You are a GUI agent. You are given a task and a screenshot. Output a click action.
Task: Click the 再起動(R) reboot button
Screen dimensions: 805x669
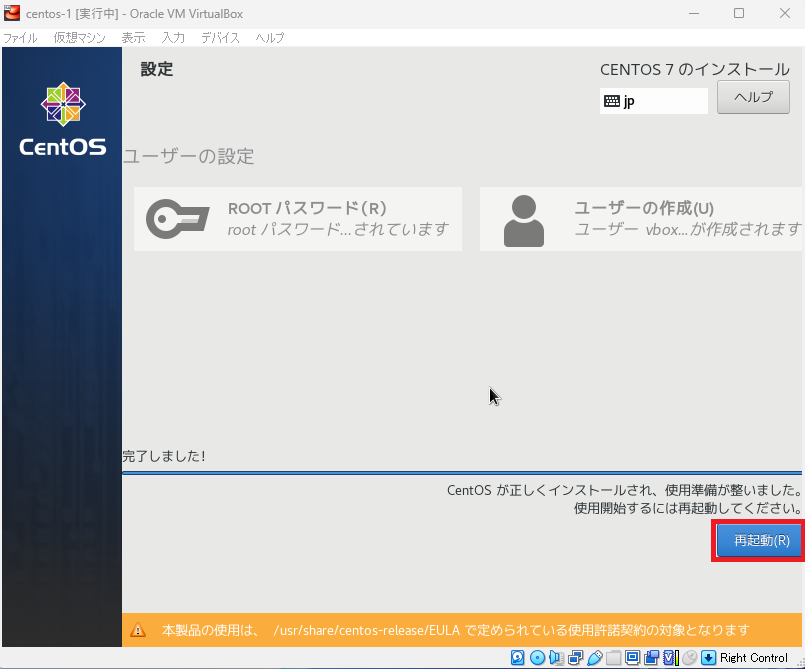[x=759, y=540]
